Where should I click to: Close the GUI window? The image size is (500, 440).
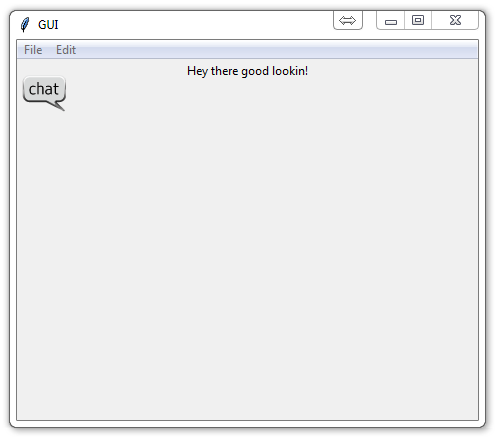point(455,20)
